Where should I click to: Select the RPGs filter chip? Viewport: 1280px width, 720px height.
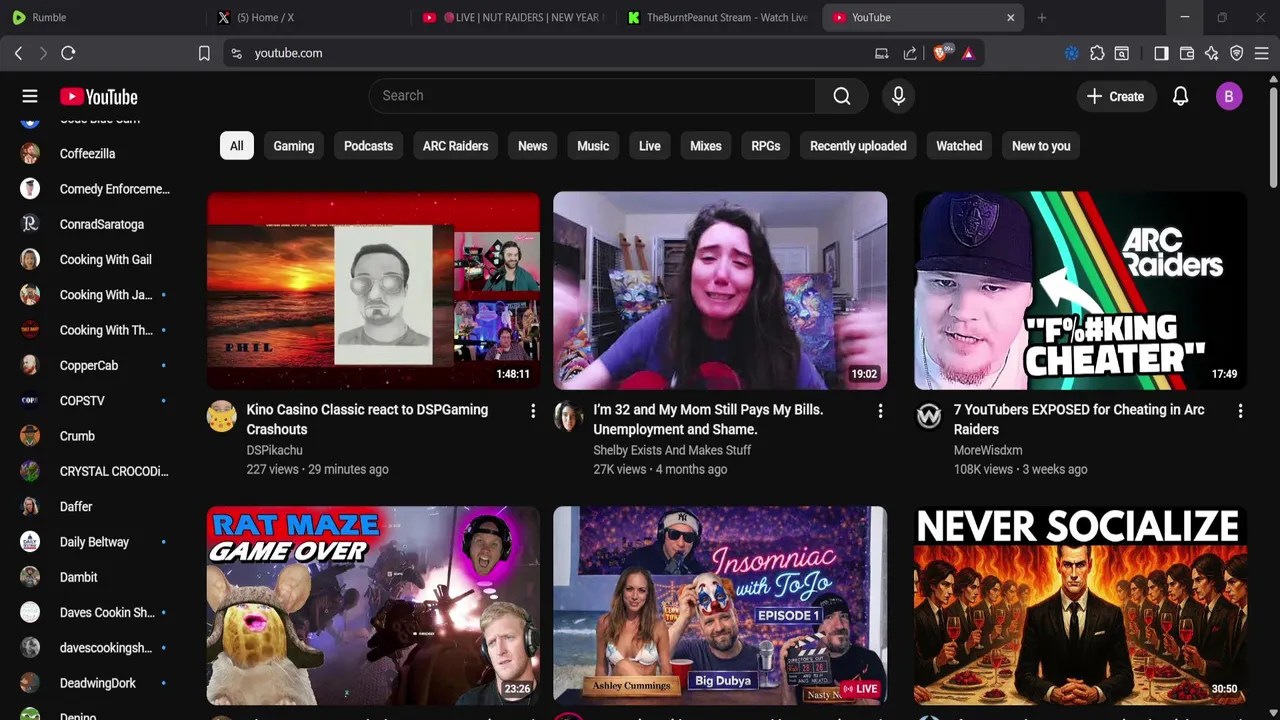click(766, 146)
